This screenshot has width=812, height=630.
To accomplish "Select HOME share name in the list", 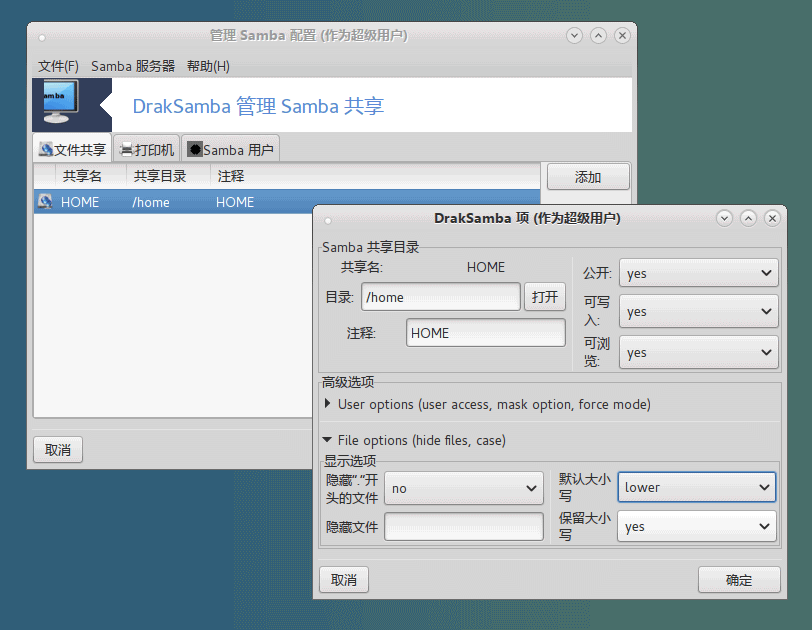I will (x=80, y=202).
